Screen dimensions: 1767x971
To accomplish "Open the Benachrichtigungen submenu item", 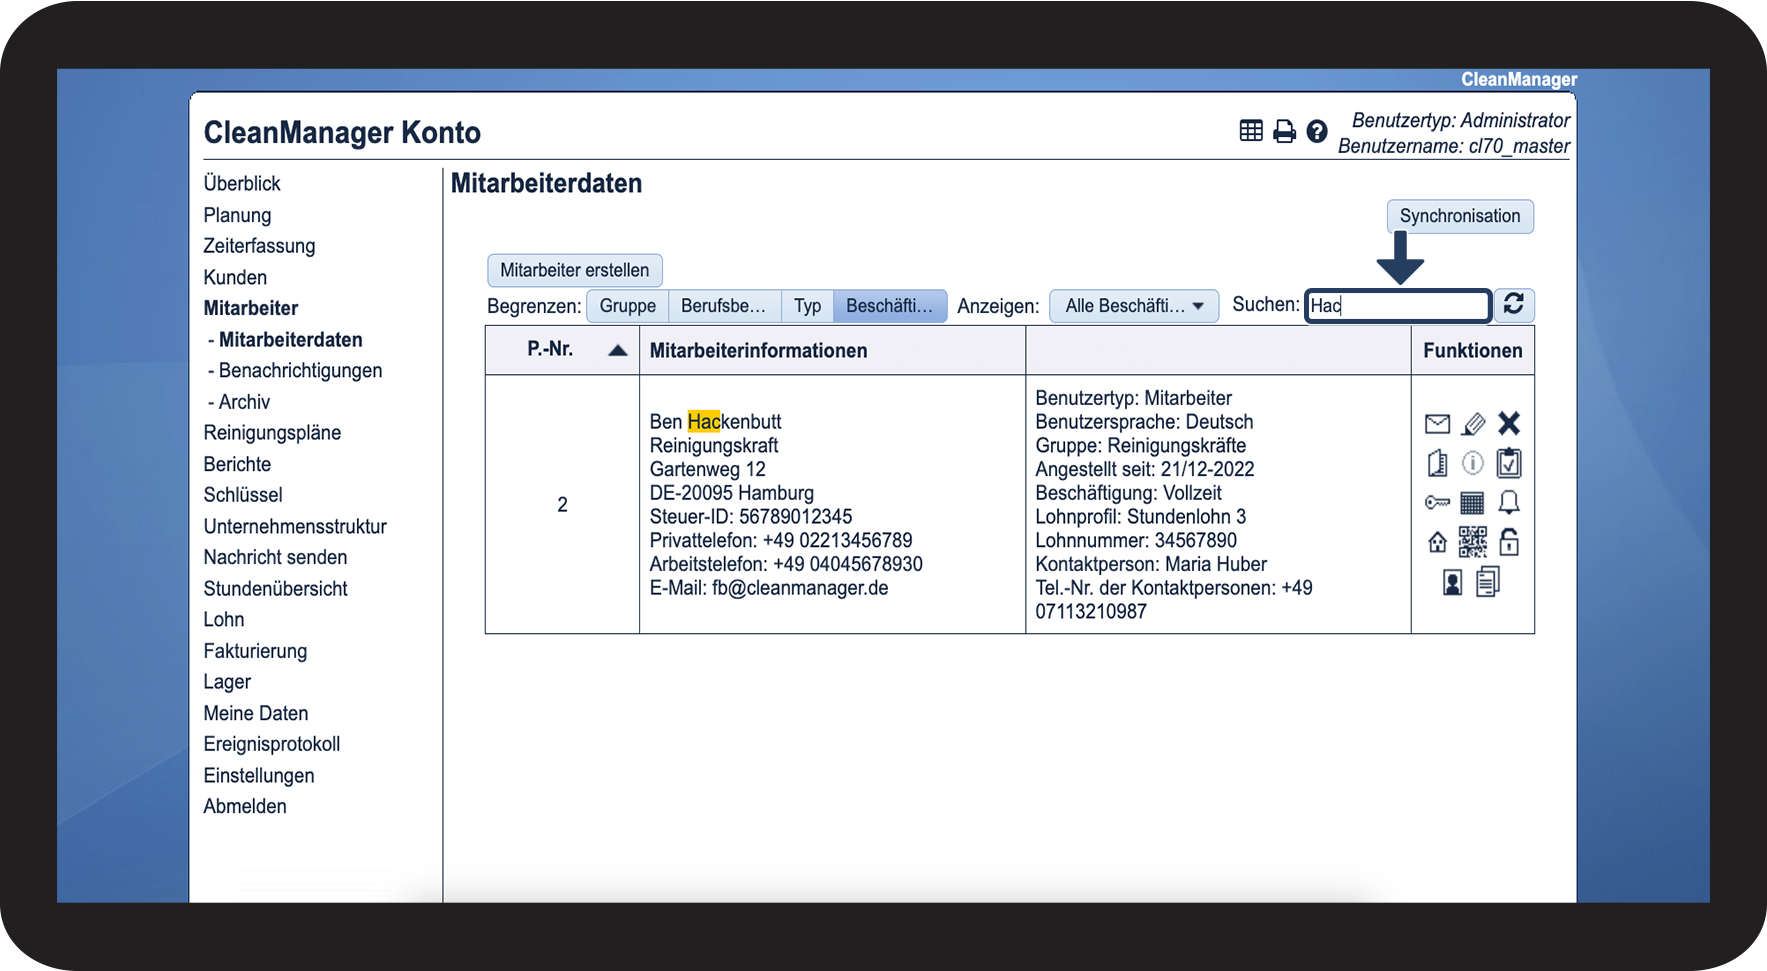I will tap(301, 370).
